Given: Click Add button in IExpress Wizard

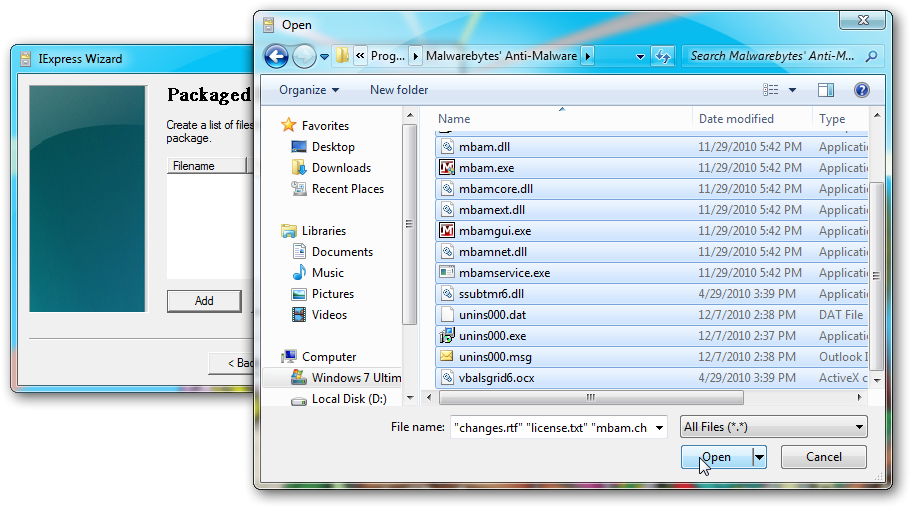Looking at the screenshot, I should click(204, 301).
